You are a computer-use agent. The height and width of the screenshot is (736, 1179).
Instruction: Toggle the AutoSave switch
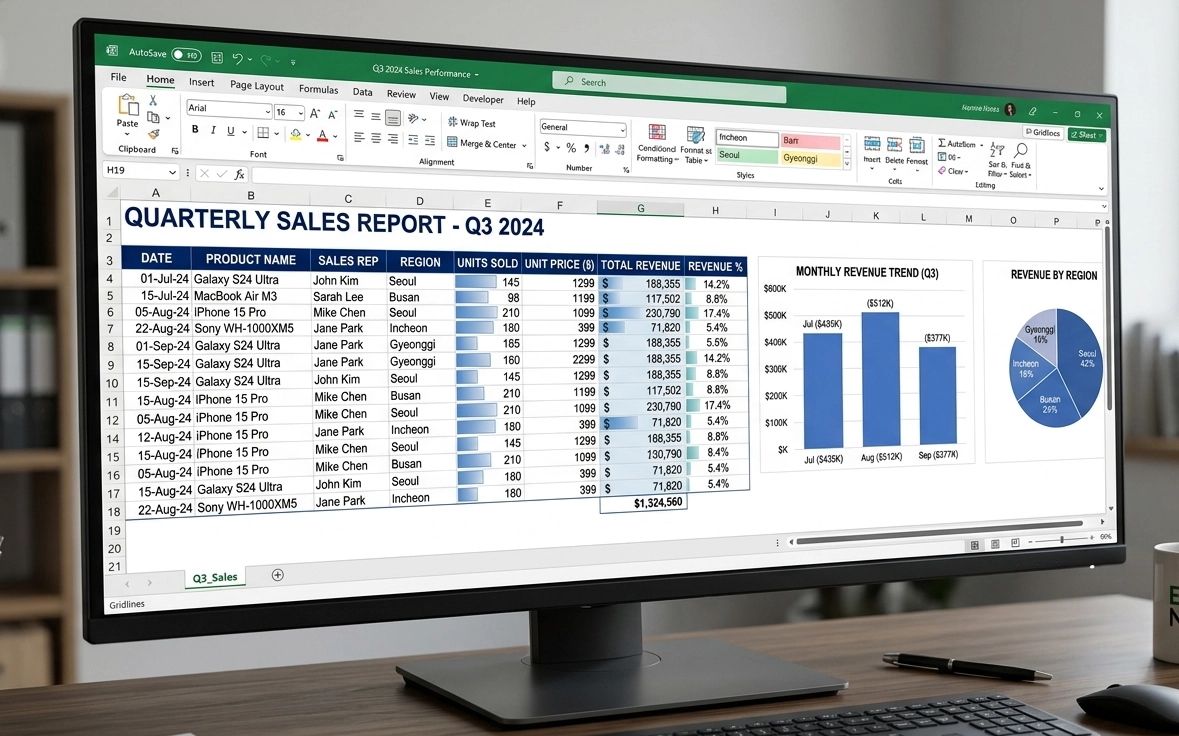(185, 55)
